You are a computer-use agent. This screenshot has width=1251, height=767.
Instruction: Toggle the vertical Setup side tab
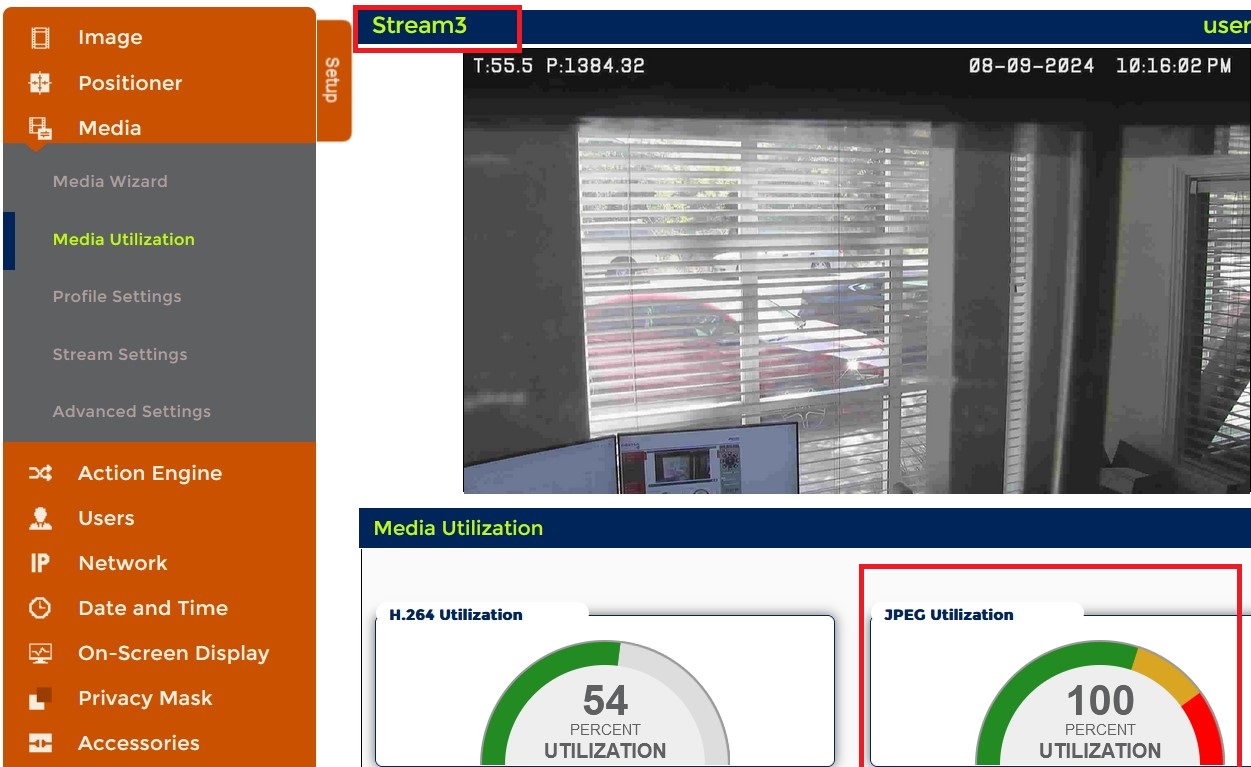[x=333, y=80]
